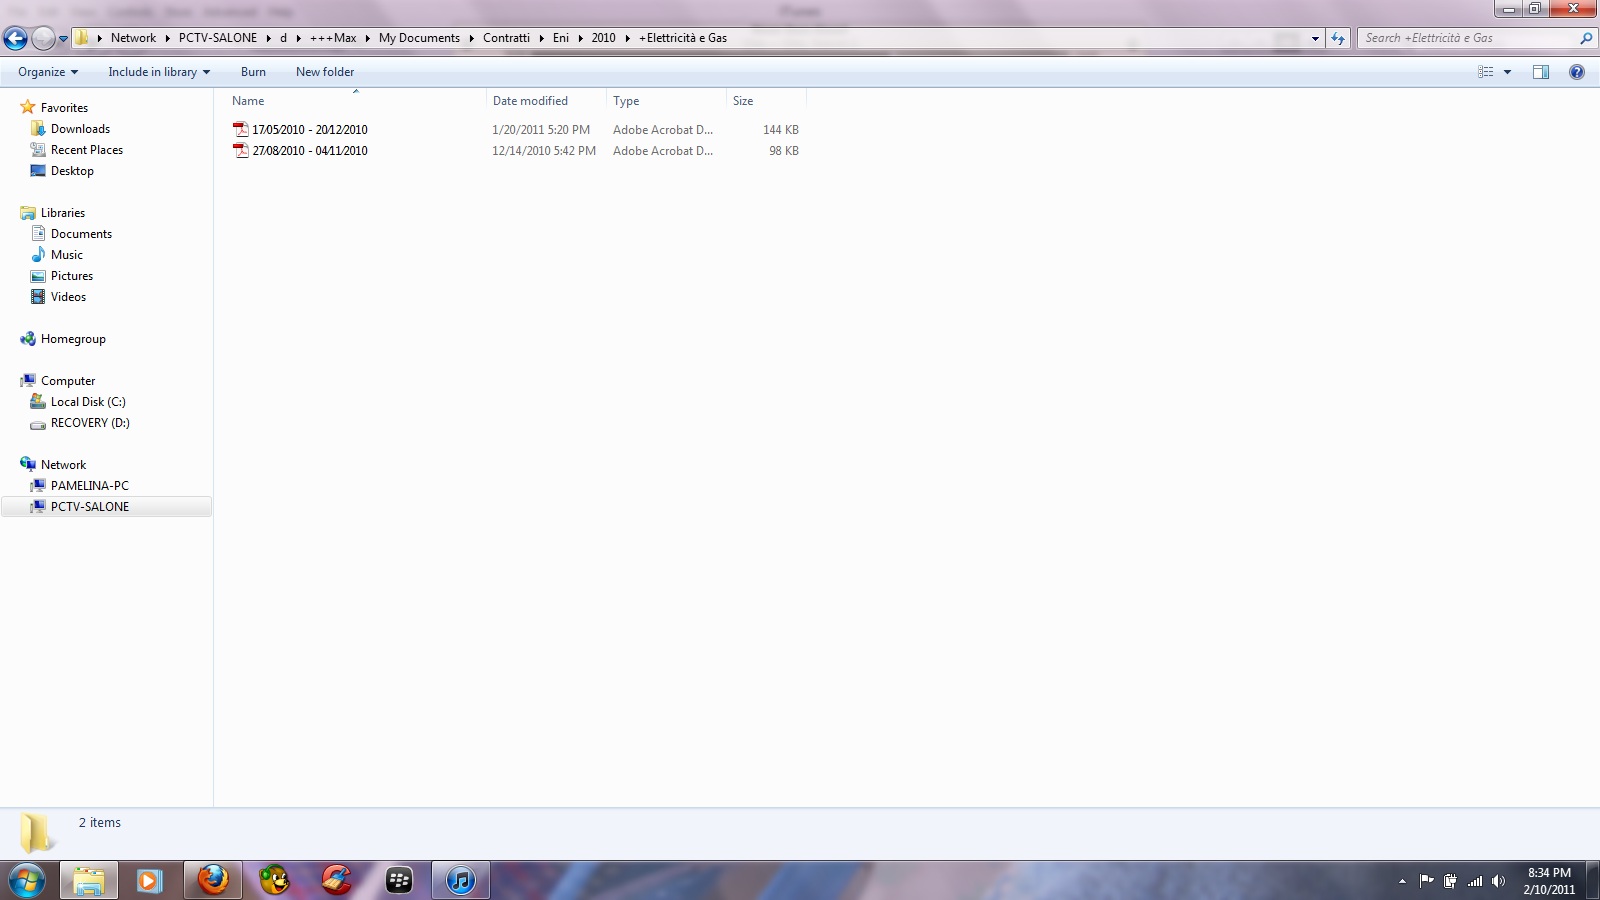Open the Pictures library
The image size is (1600, 900).
pos(72,276)
